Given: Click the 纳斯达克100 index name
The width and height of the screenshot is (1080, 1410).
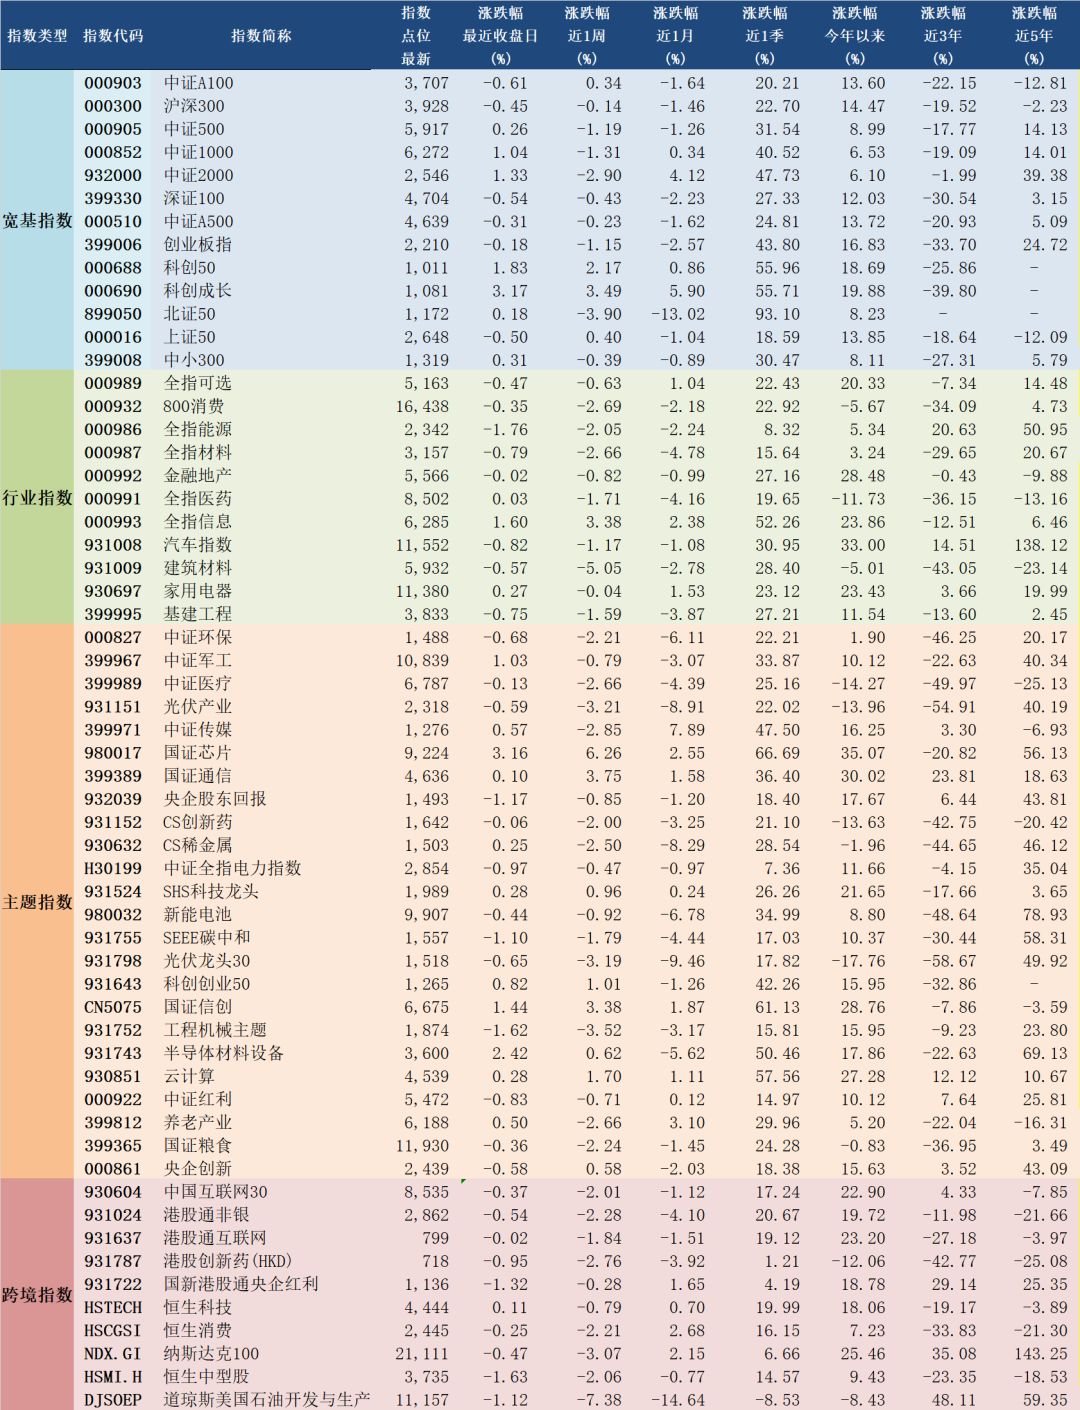Looking at the screenshot, I should click(x=211, y=1354).
